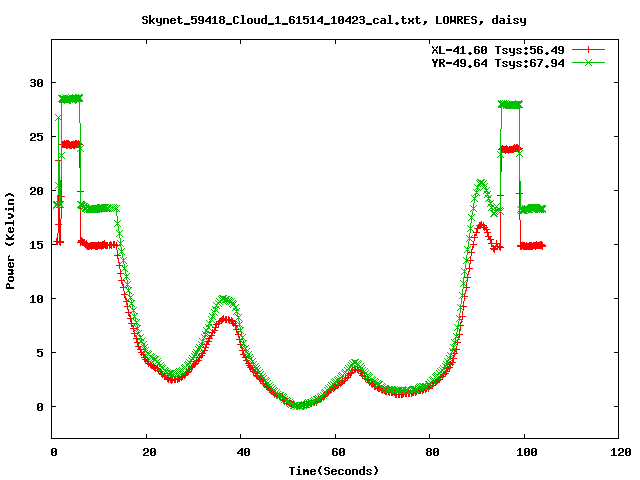The width and height of the screenshot is (640, 480).
Task: Click y-axis tick label 15
Action: click(36, 245)
